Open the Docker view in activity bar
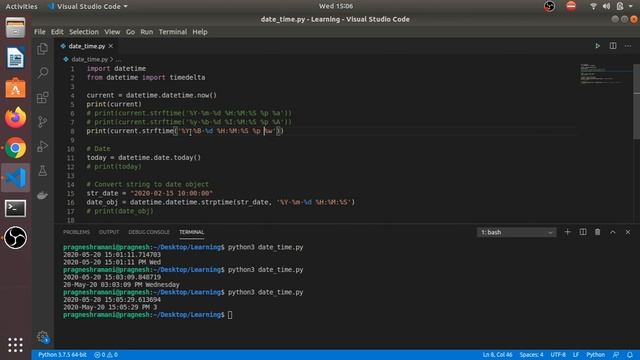This screenshot has height=360, width=640. click(x=42, y=195)
